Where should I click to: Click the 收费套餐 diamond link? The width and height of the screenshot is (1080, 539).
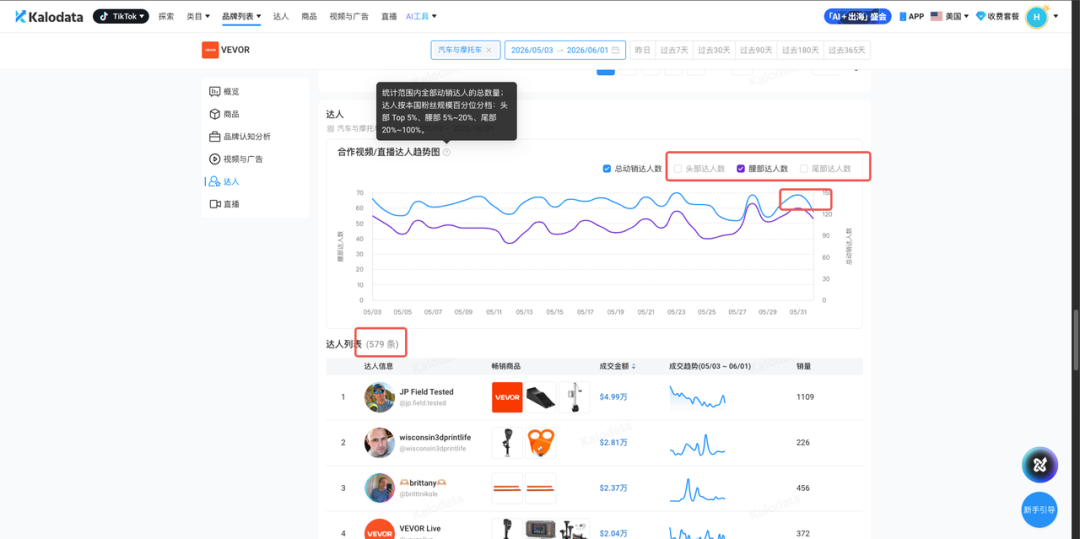point(997,16)
